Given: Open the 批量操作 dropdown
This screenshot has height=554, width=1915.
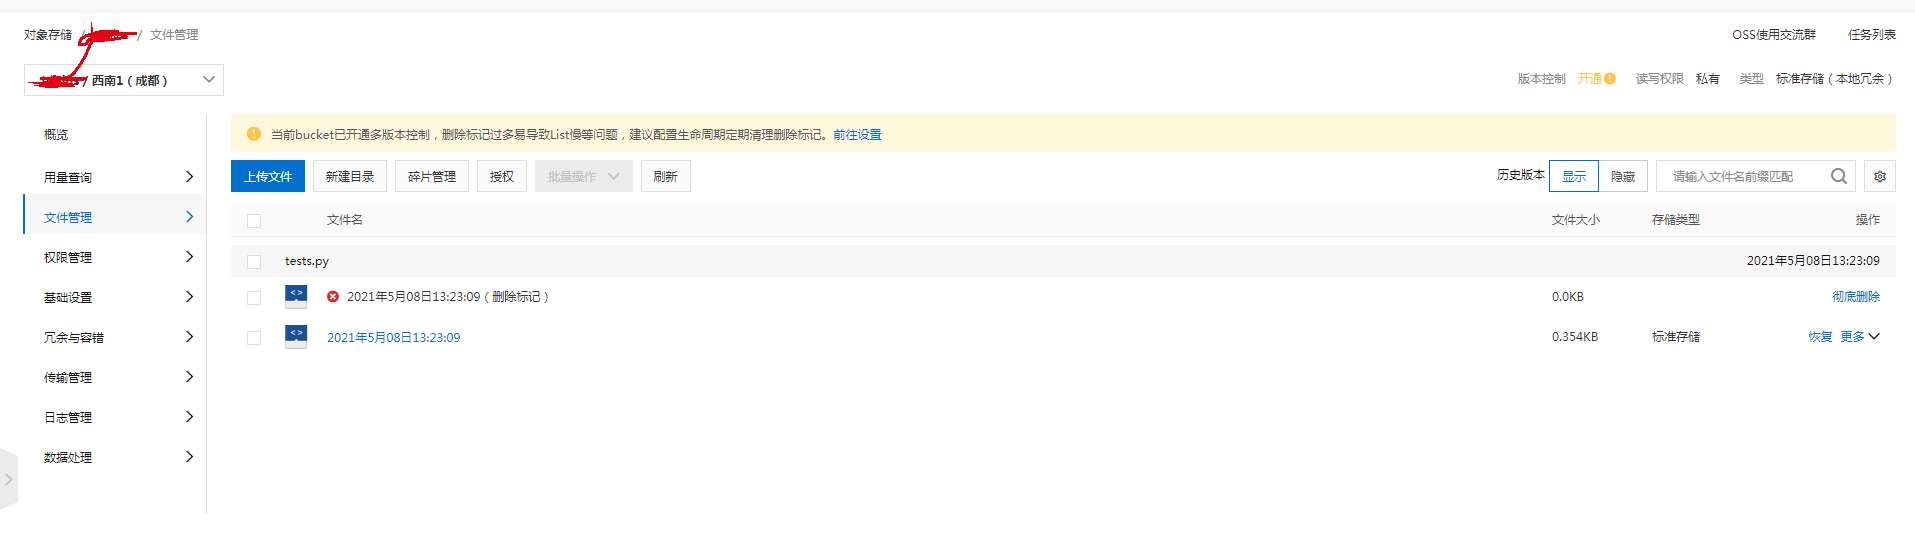Looking at the screenshot, I should (584, 176).
